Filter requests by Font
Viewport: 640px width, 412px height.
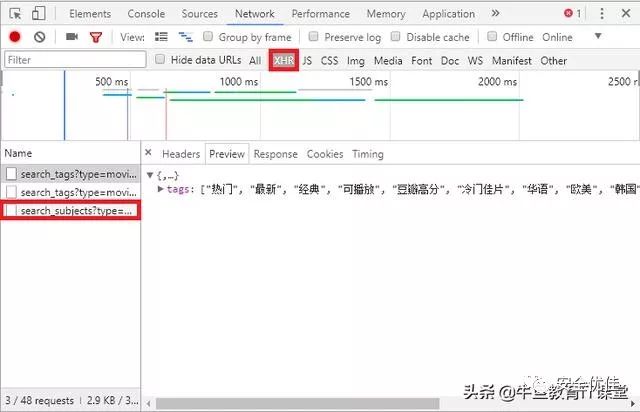(422, 60)
